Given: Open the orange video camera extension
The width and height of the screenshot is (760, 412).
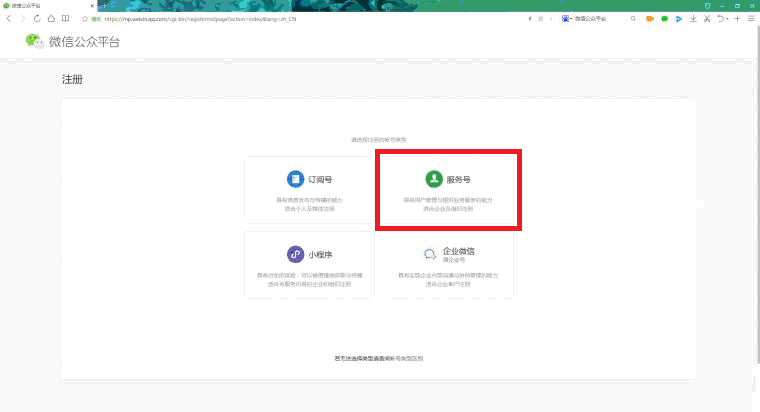Looking at the screenshot, I should click(x=650, y=18).
